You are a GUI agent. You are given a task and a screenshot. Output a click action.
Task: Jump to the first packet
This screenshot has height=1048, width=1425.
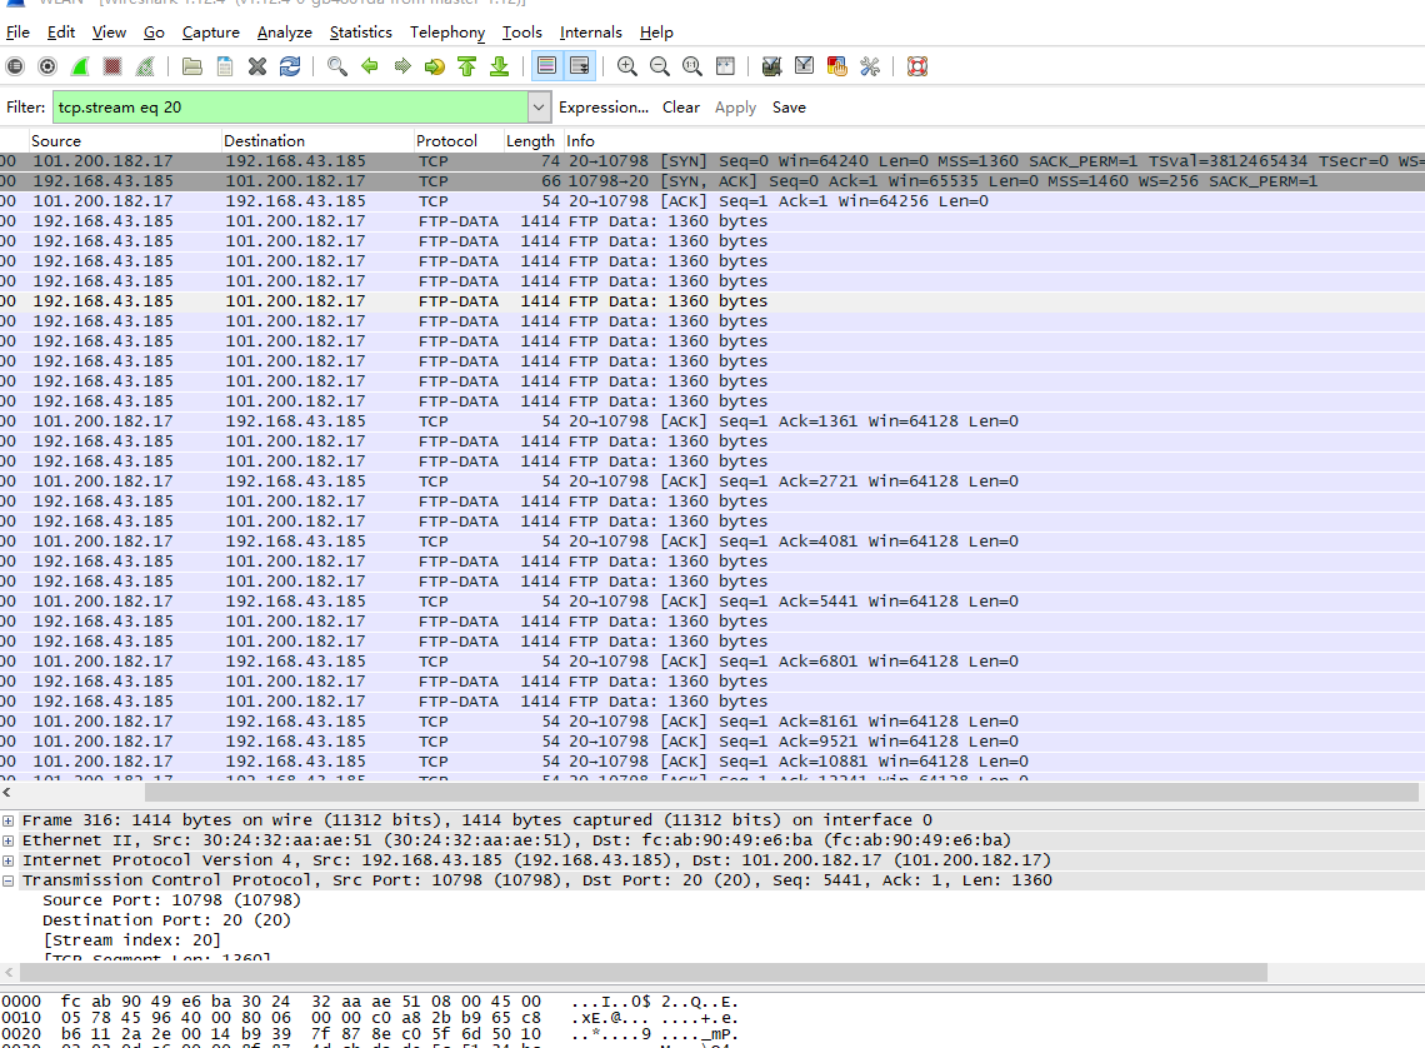[x=467, y=66]
